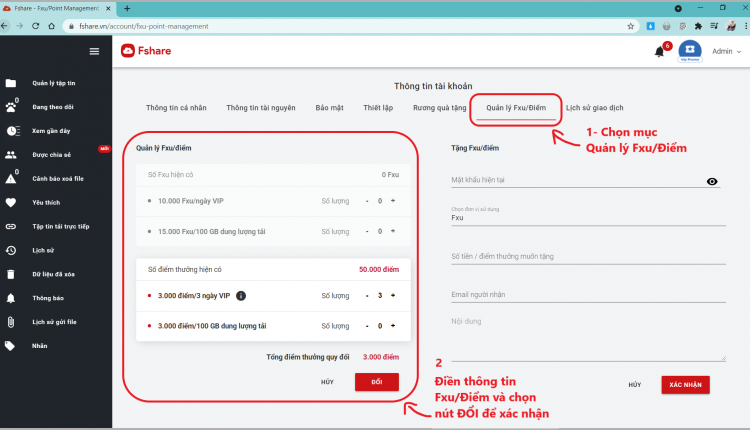This screenshot has width=750, height=430.
Task: Decrease quantity for 10.000 Fxu/ngày VIP
Action: (x=367, y=201)
